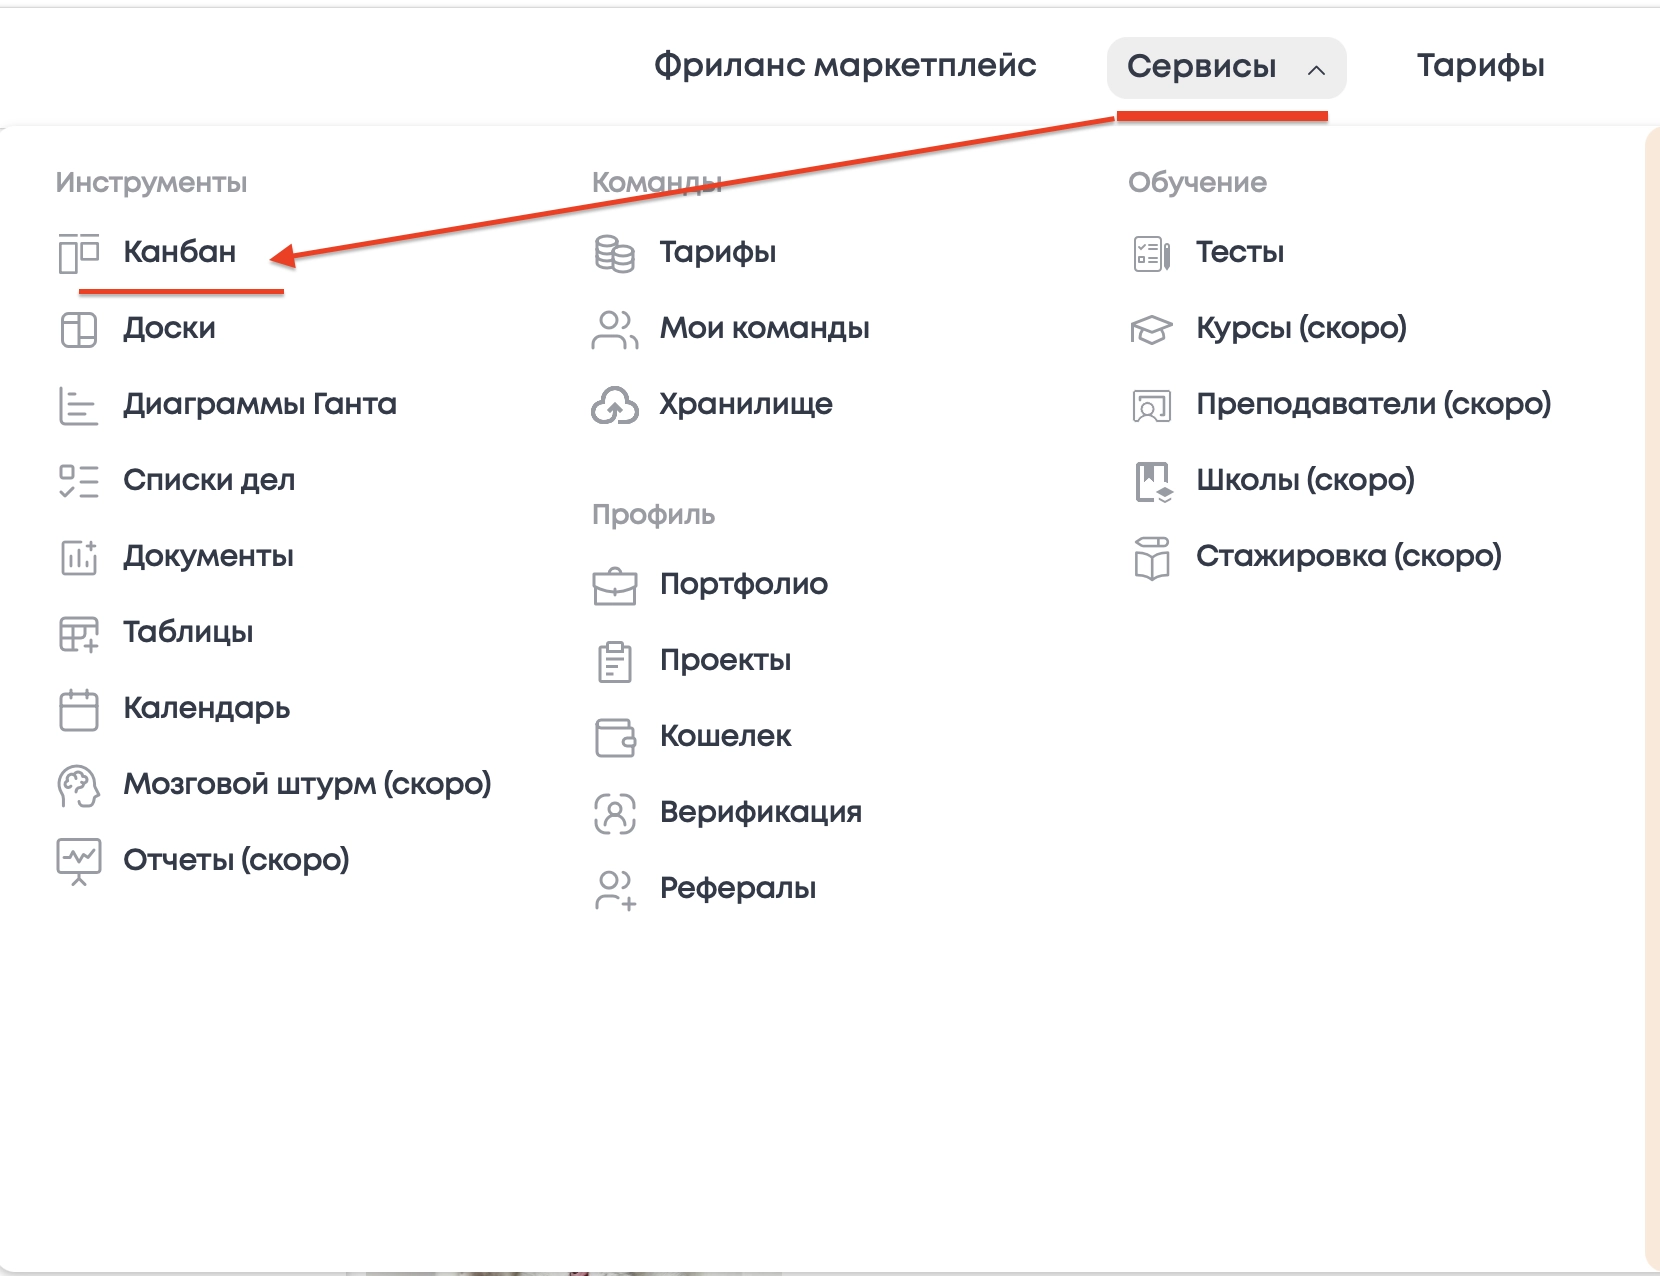Collapse the Сервисы dropdown menu

(1201, 67)
